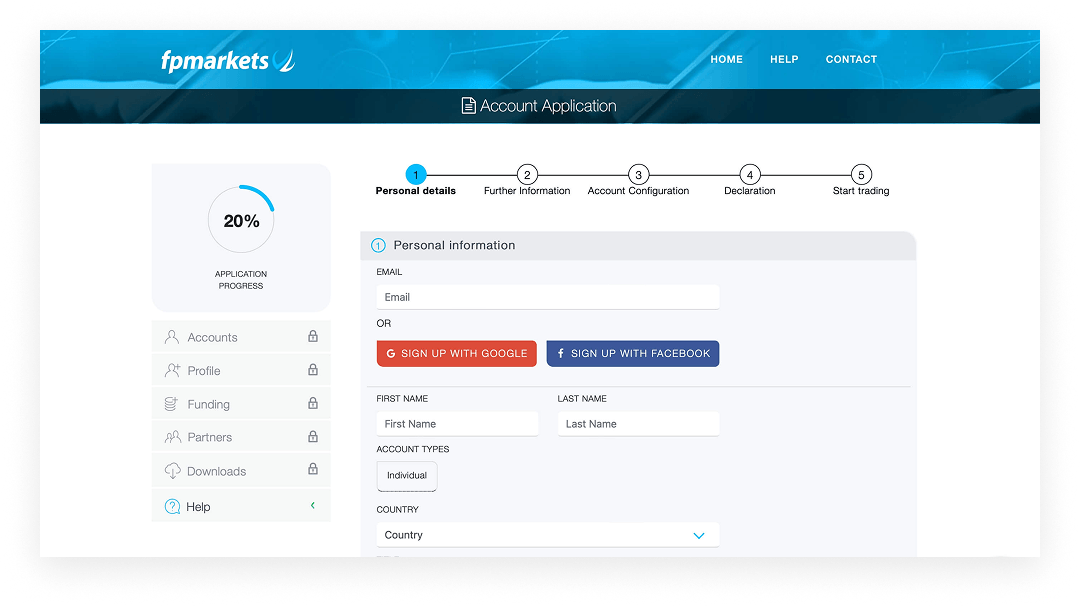This screenshot has height=607, width=1080.
Task: Select the Individual account type
Action: 407,476
